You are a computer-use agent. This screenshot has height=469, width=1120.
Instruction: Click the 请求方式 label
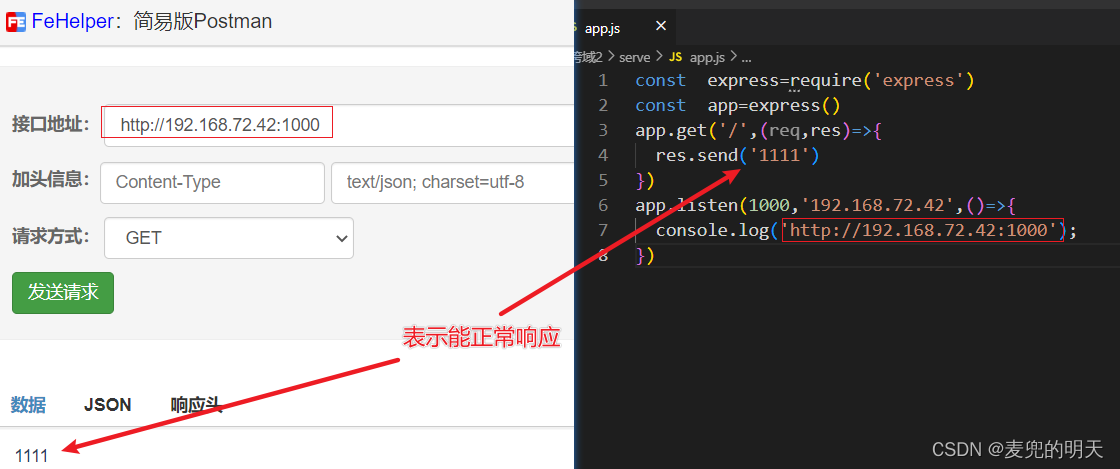click(x=50, y=236)
